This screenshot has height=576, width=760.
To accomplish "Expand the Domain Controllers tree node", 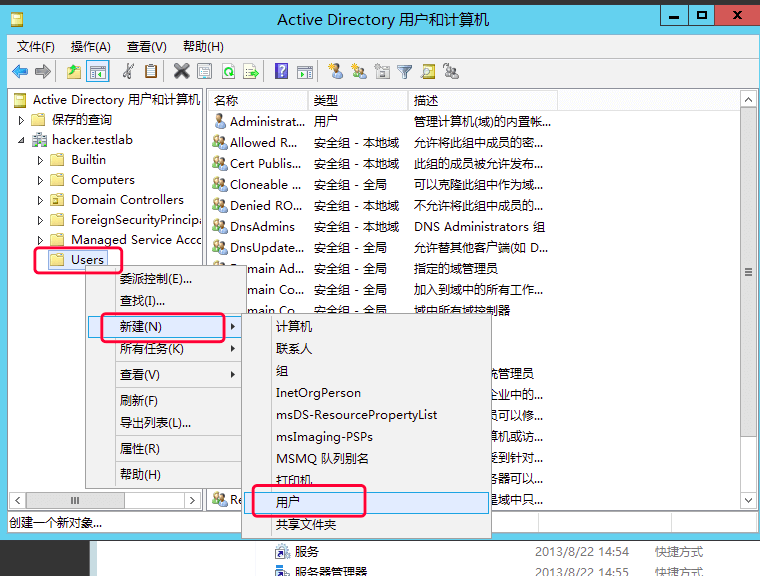I will (40, 200).
